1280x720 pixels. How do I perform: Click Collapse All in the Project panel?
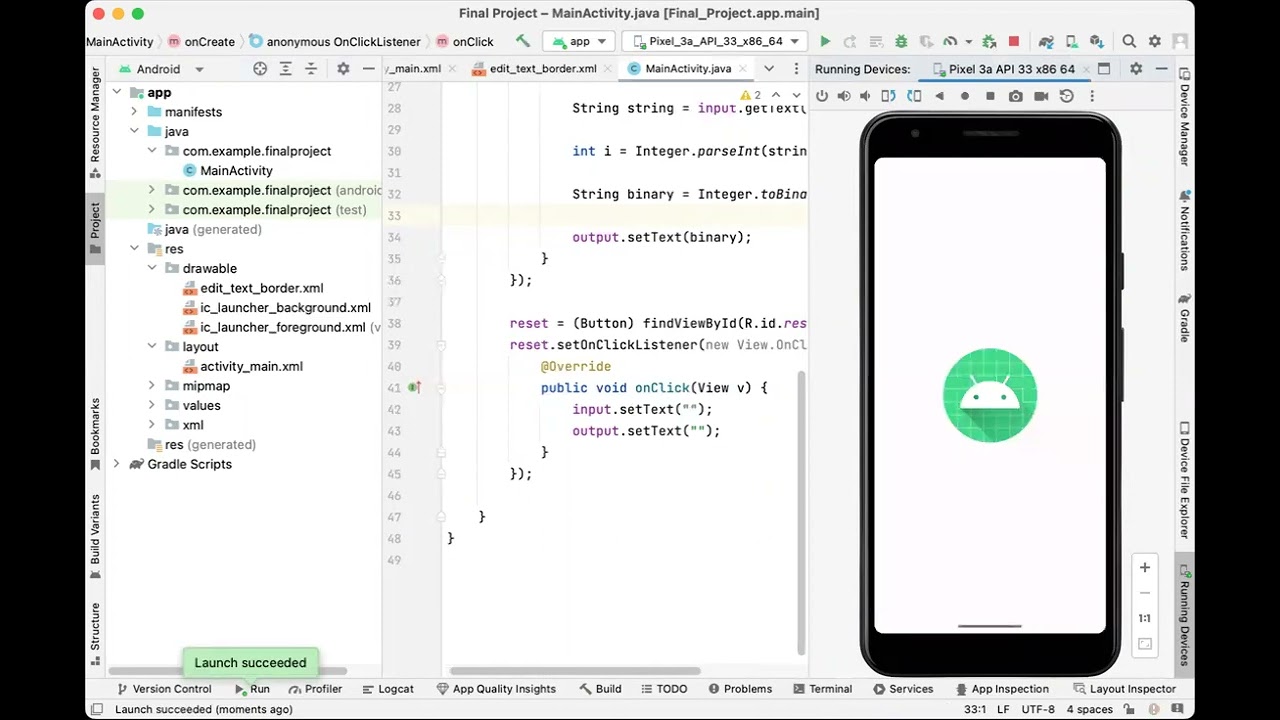click(311, 69)
